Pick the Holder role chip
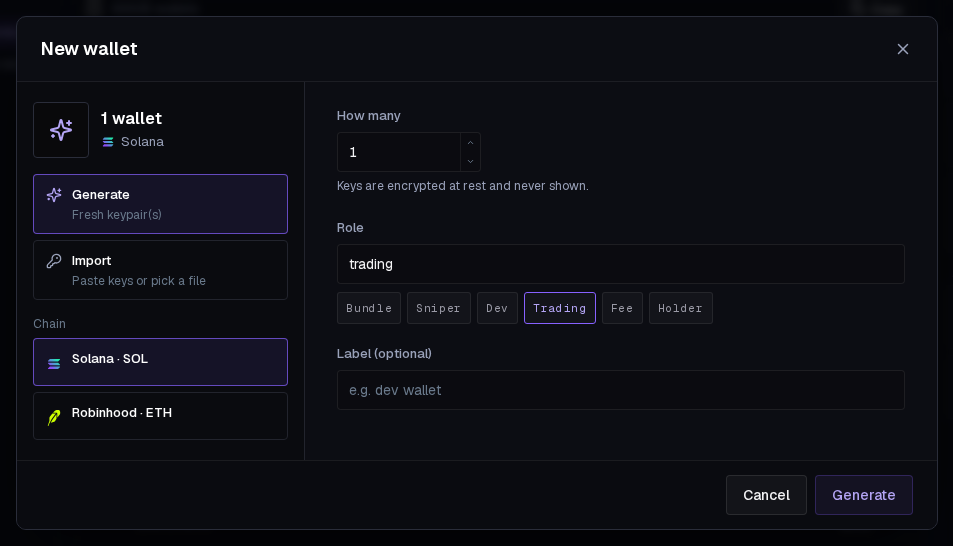The image size is (953, 546). pos(681,308)
